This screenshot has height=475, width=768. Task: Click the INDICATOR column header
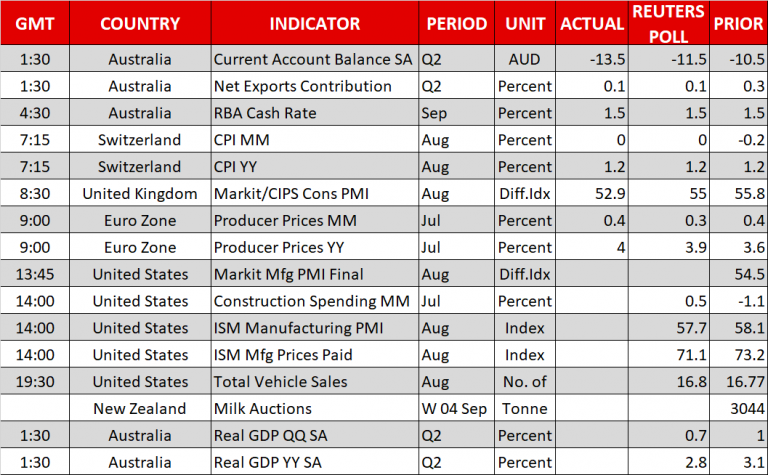click(315, 24)
